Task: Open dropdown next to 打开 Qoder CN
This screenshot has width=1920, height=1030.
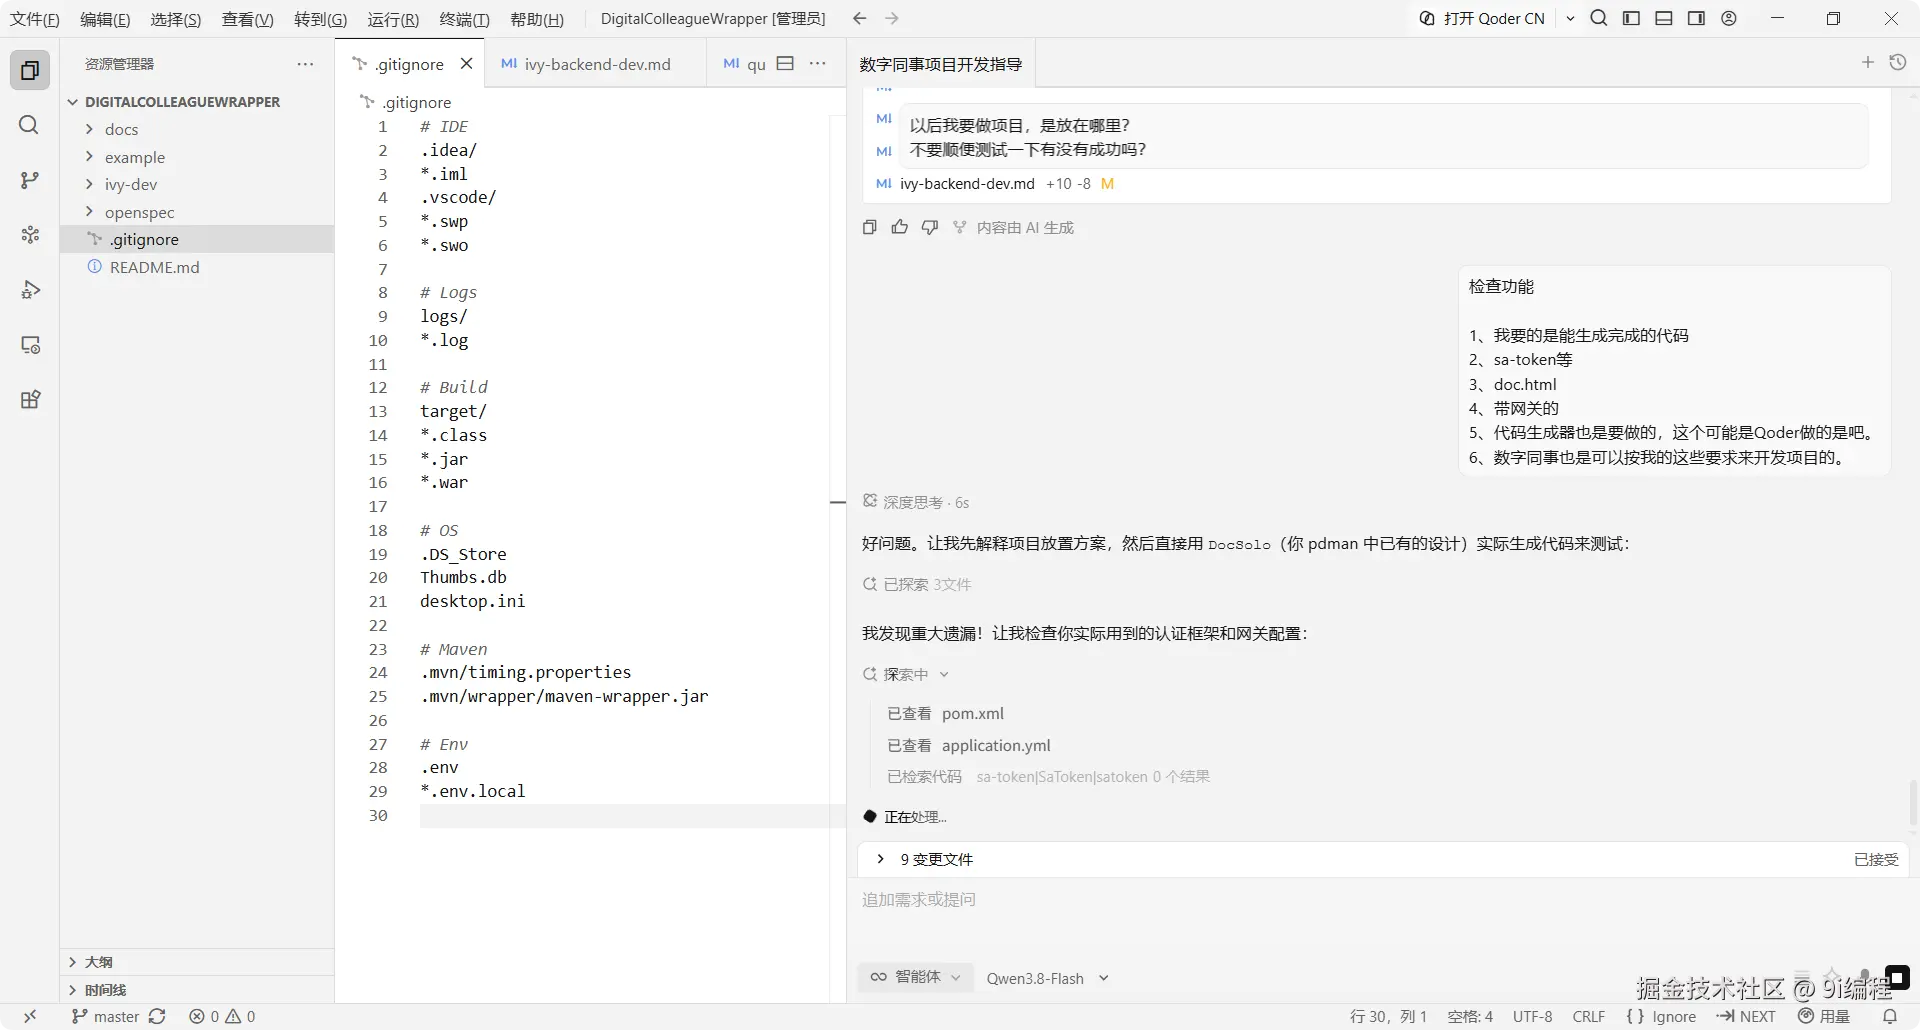Action: point(1570,18)
